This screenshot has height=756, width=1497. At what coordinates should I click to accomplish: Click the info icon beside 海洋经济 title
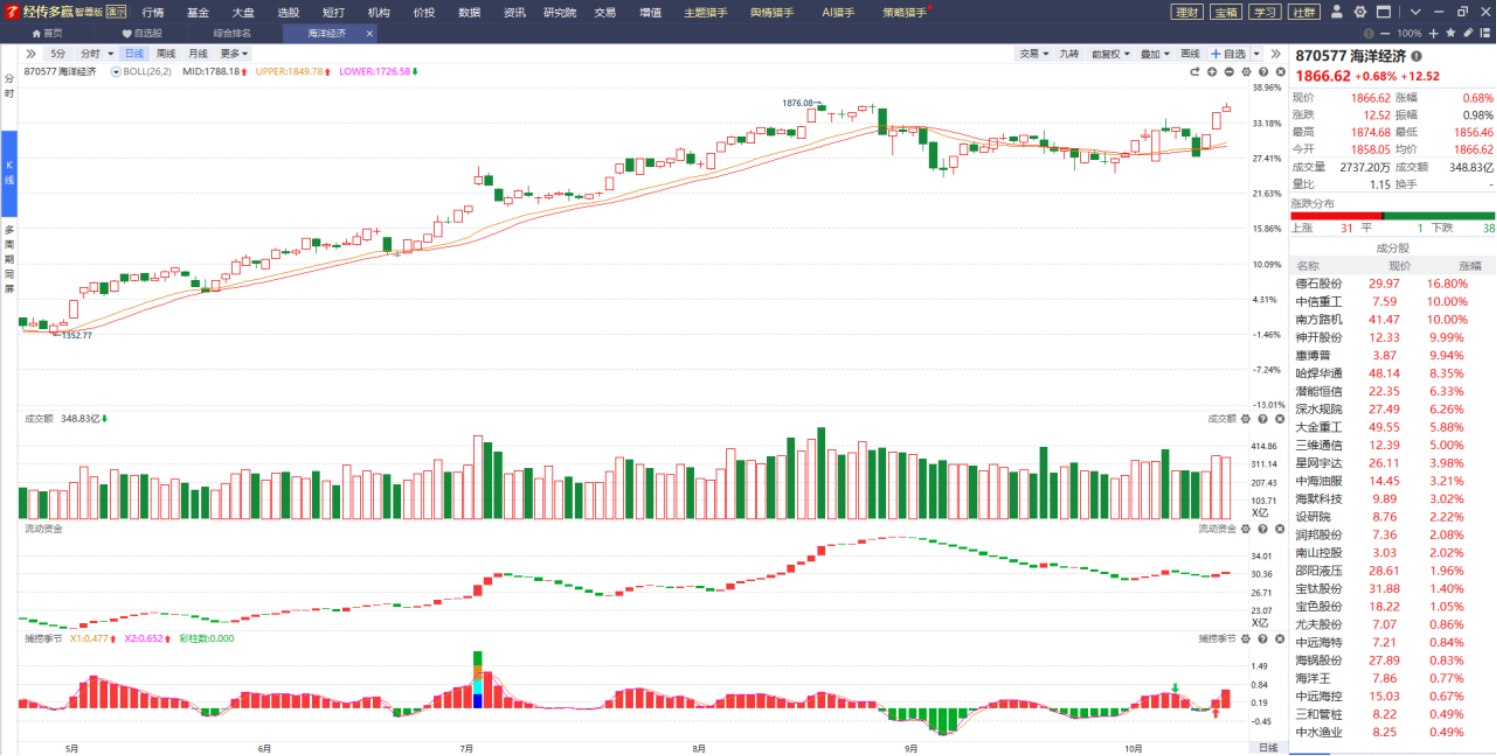[1416, 57]
